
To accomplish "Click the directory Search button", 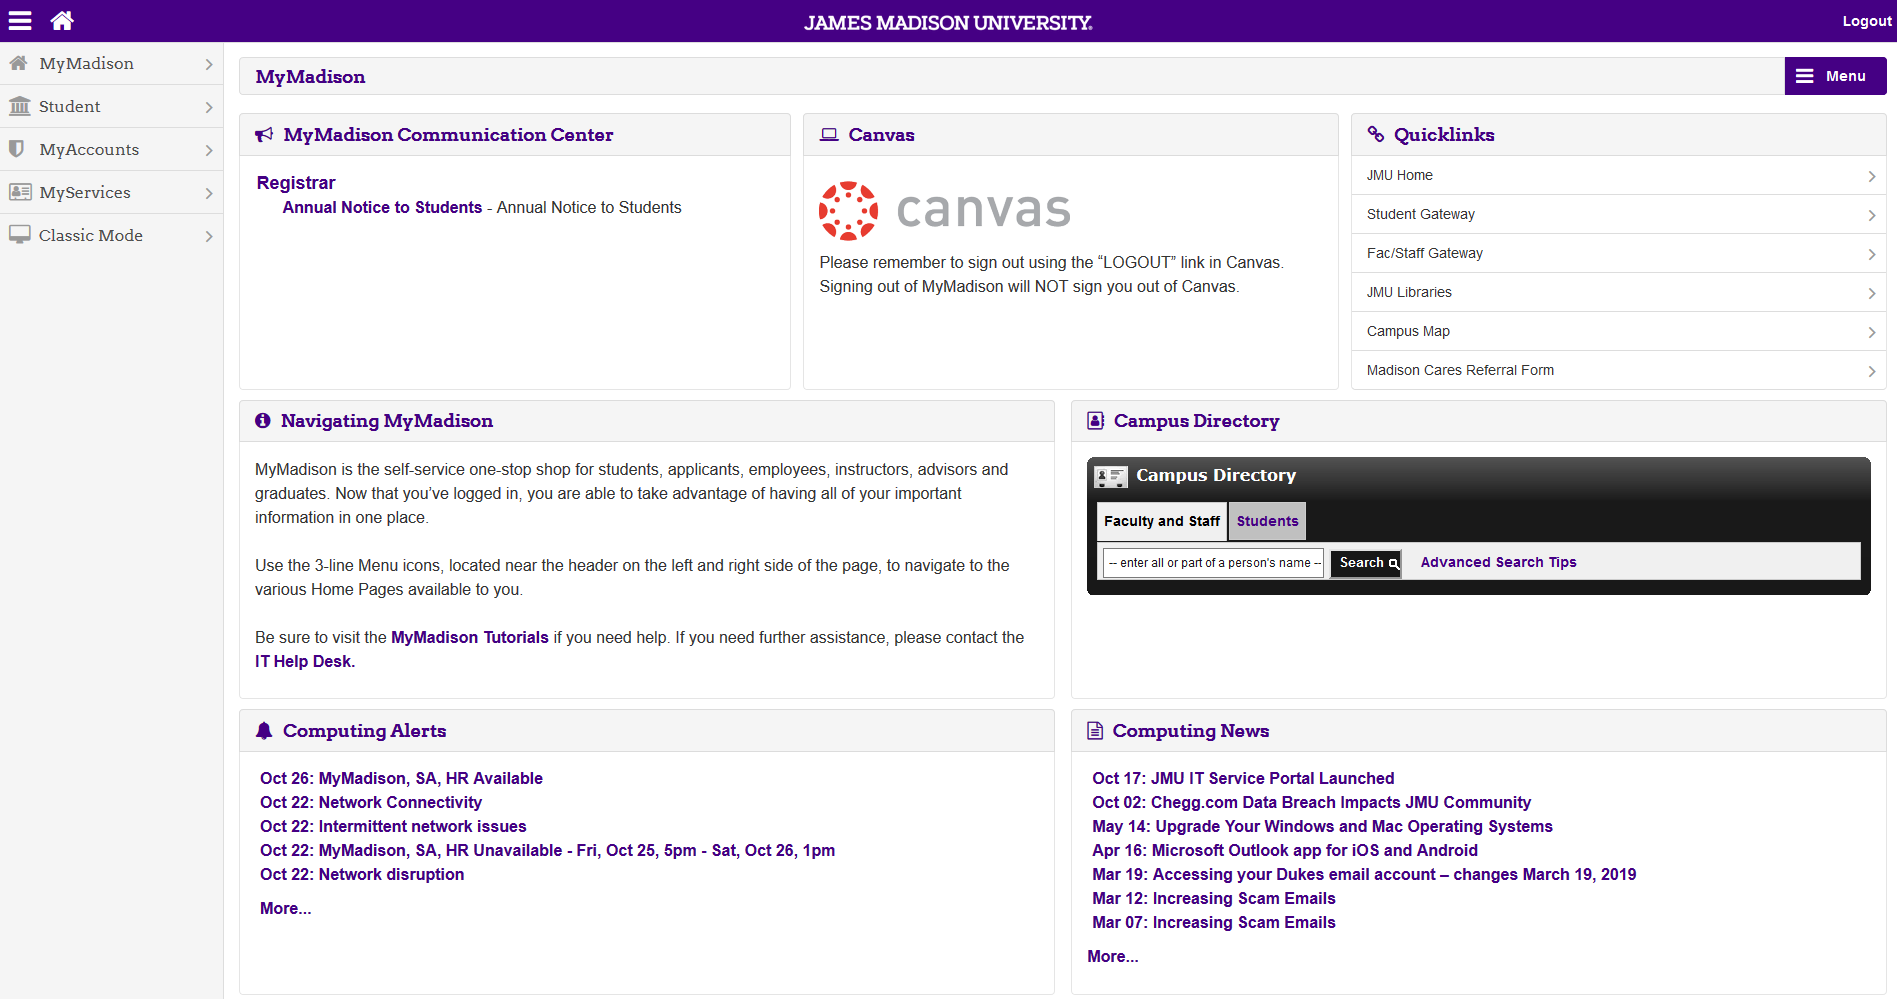I will 1366,563.
